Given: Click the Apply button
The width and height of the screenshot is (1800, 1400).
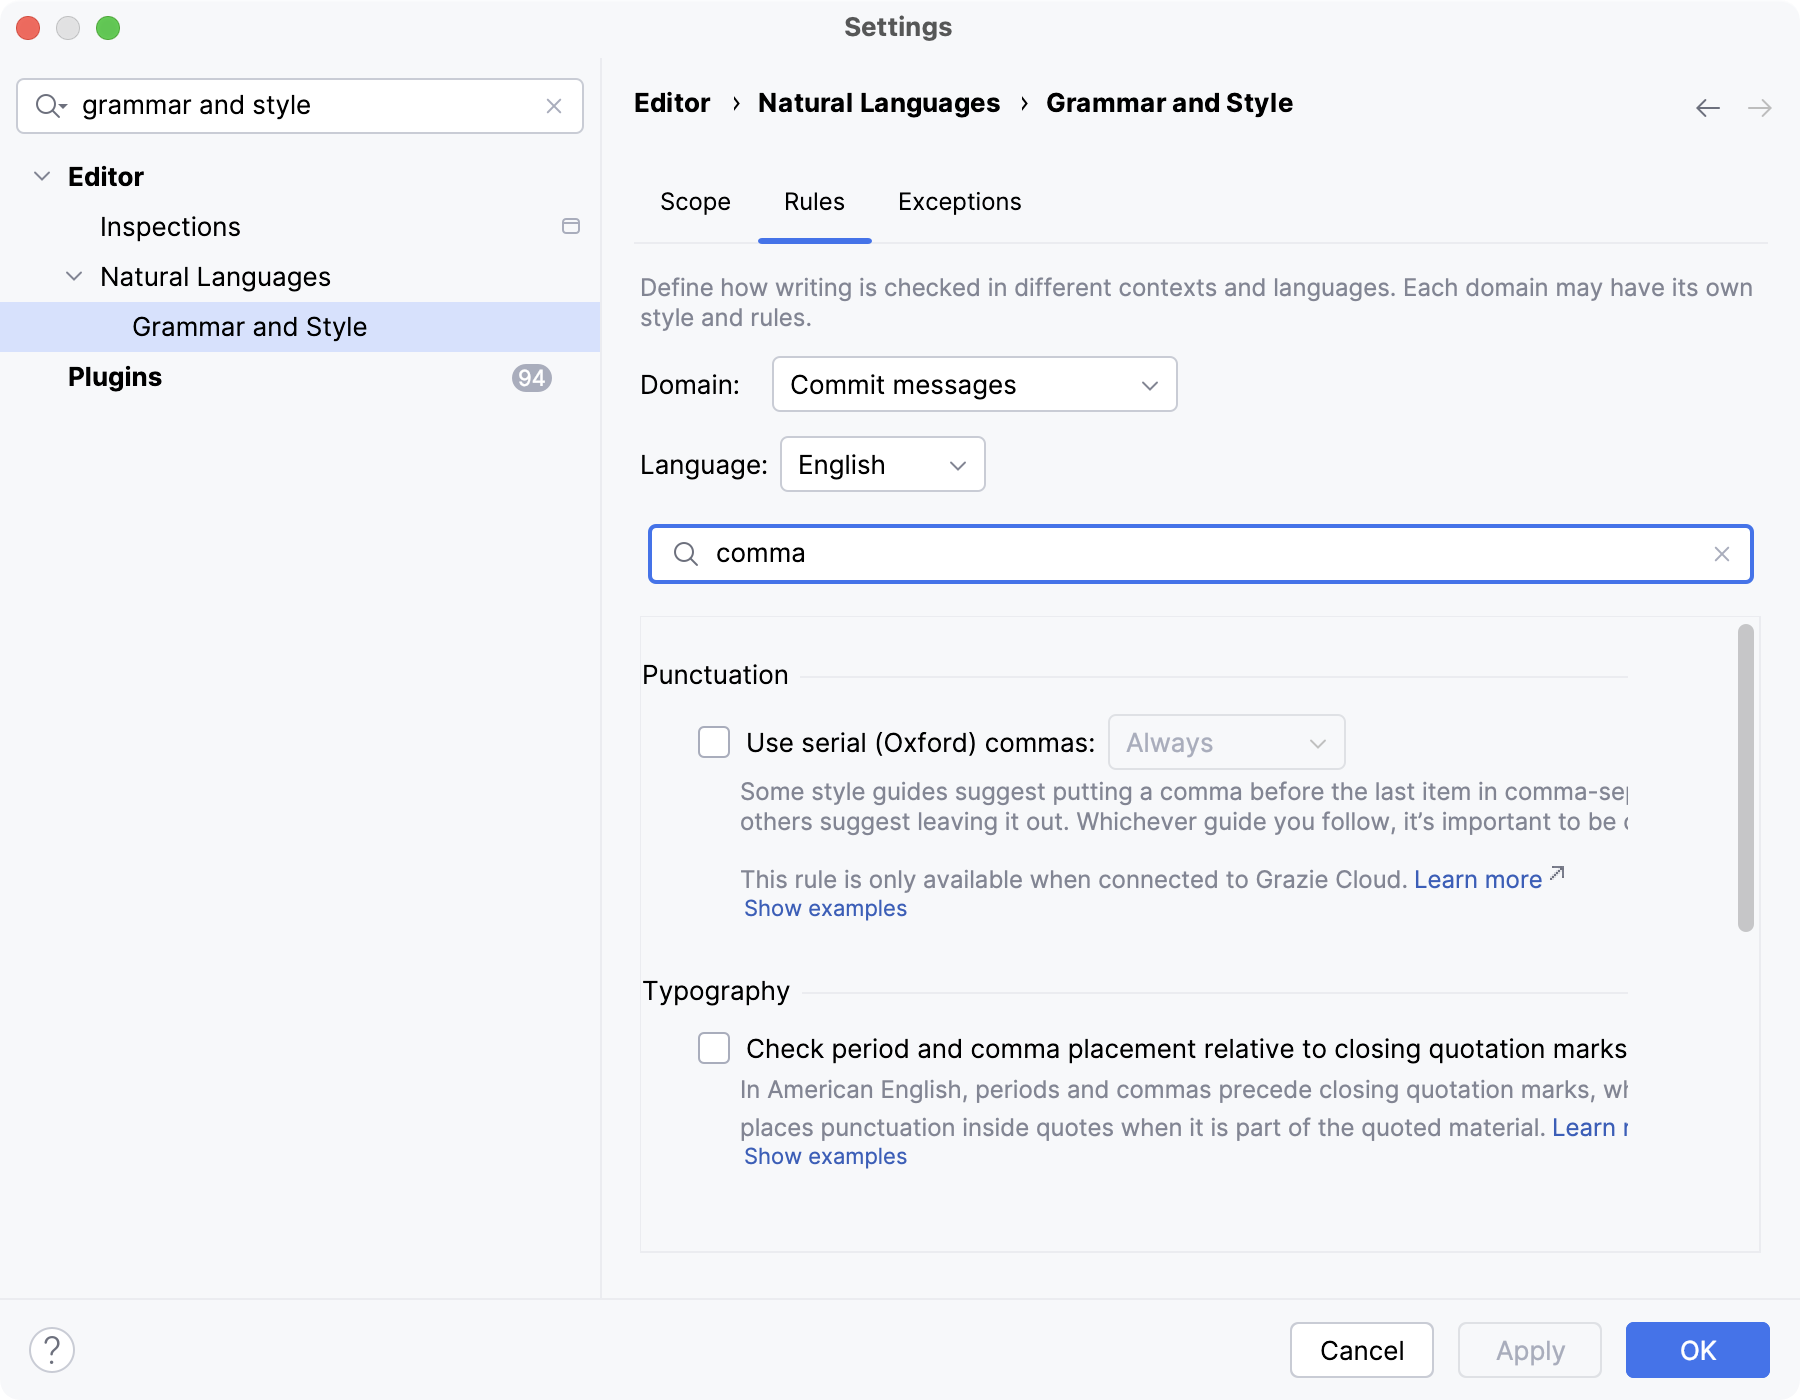Looking at the screenshot, I should pyautogui.click(x=1528, y=1350).
